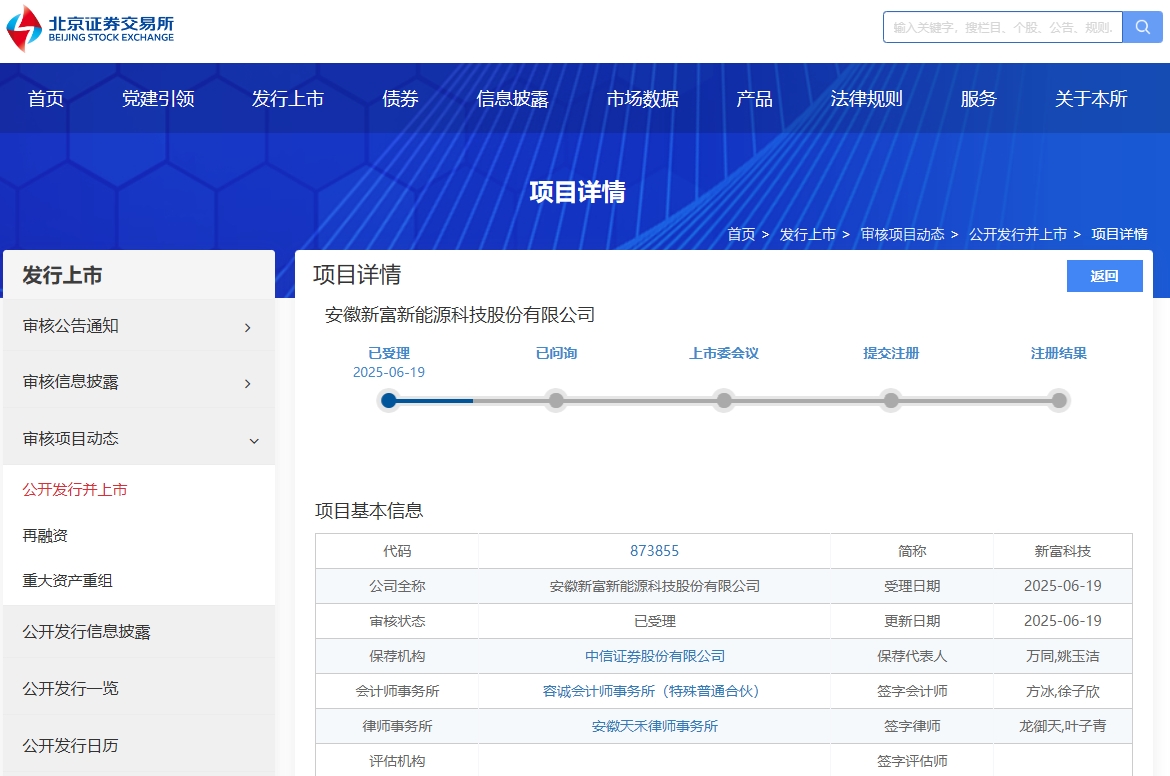This screenshot has height=776, width=1170.
Task: Click the 返回 button
Action: [x=1104, y=275]
